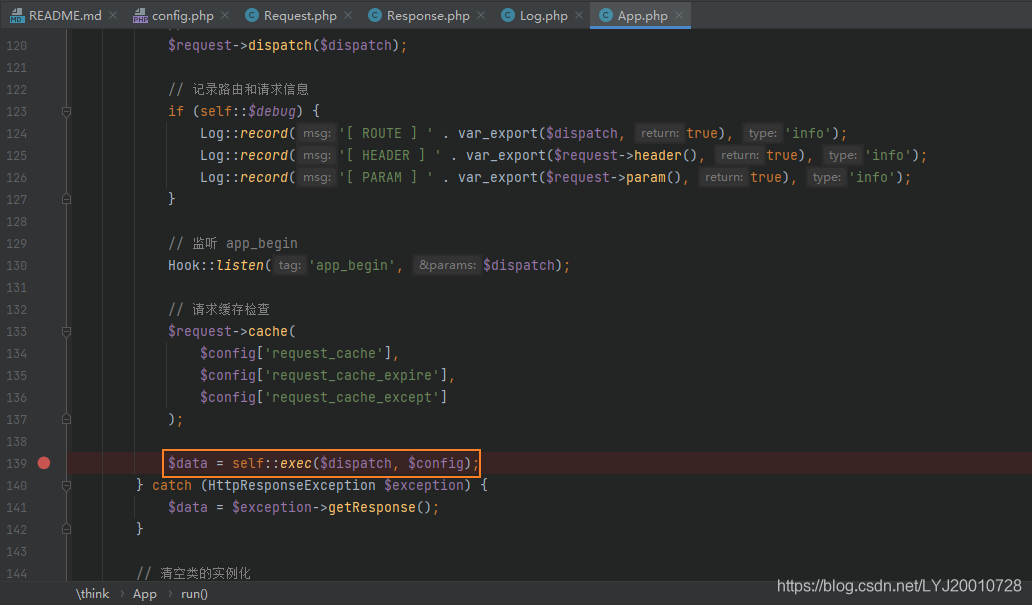Click the '[ PARAM ]' string literal
This screenshot has width=1032, height=605.
pos(386,177)
